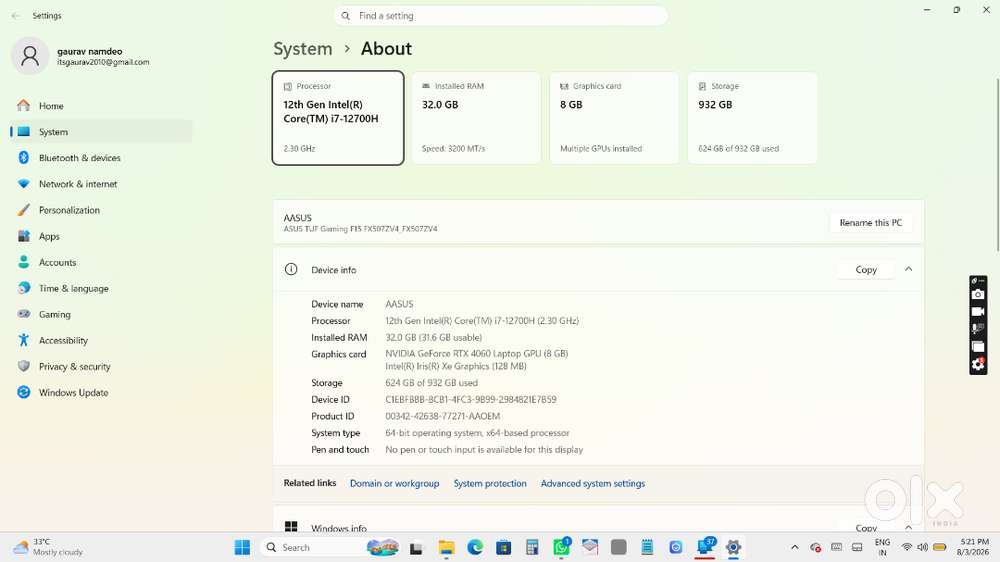Open the Mail app on taskbar
1000x562 pixels.
point(590,547)
